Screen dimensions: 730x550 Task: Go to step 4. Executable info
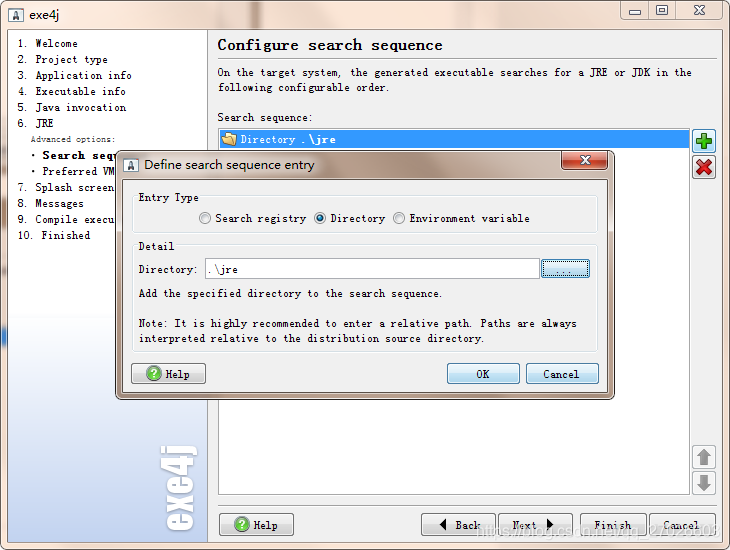click(71, 91)
